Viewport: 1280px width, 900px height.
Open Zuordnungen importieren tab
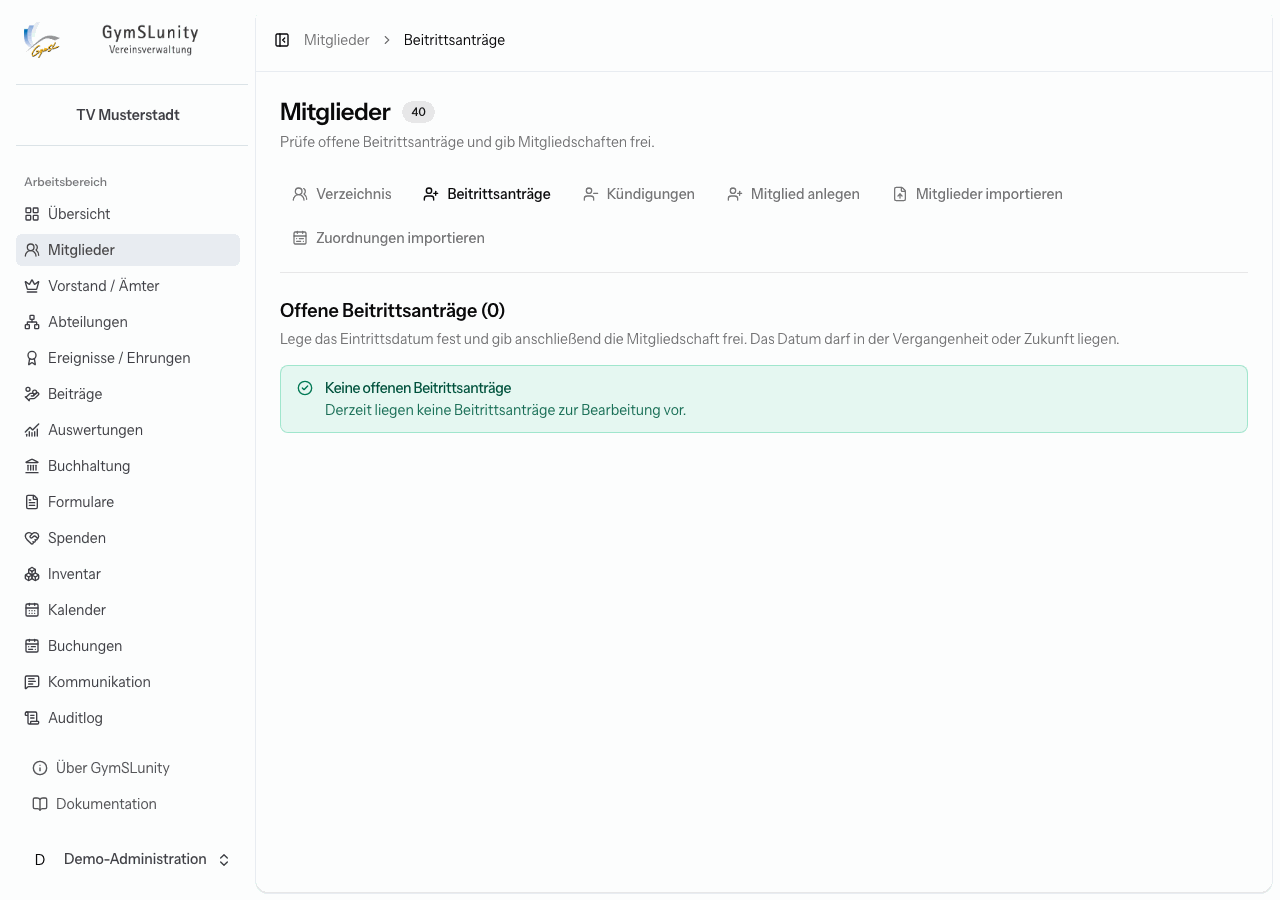pyautogui.click(x=389, y=238)
